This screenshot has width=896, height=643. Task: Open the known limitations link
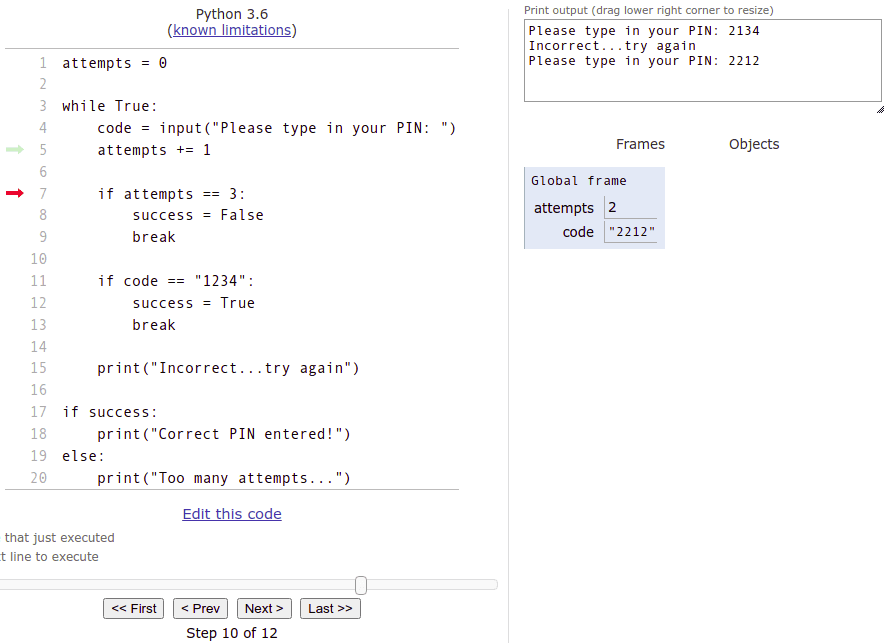click(x=232, y=30)
